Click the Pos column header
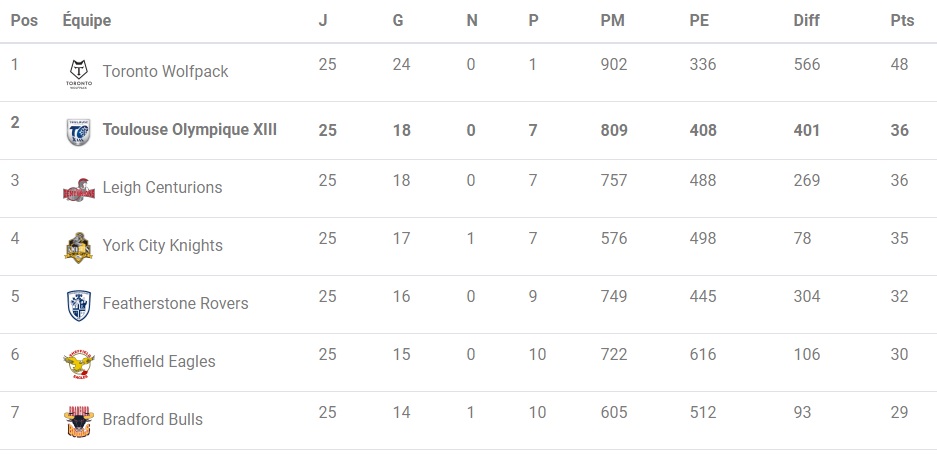Viewport: 937px width, 454px height. pyautogui.click(x=24, y=21)
